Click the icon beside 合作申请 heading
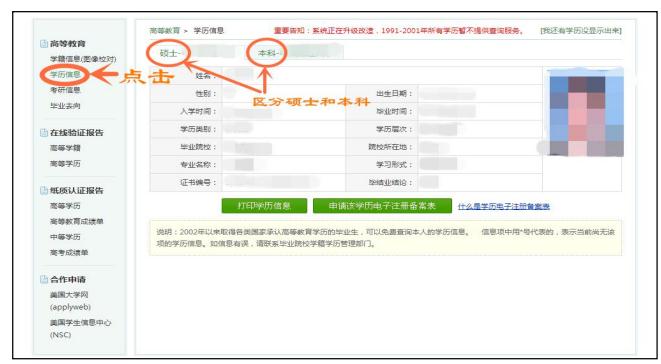This screenshot has height=364, width=661. pos(44,279)
